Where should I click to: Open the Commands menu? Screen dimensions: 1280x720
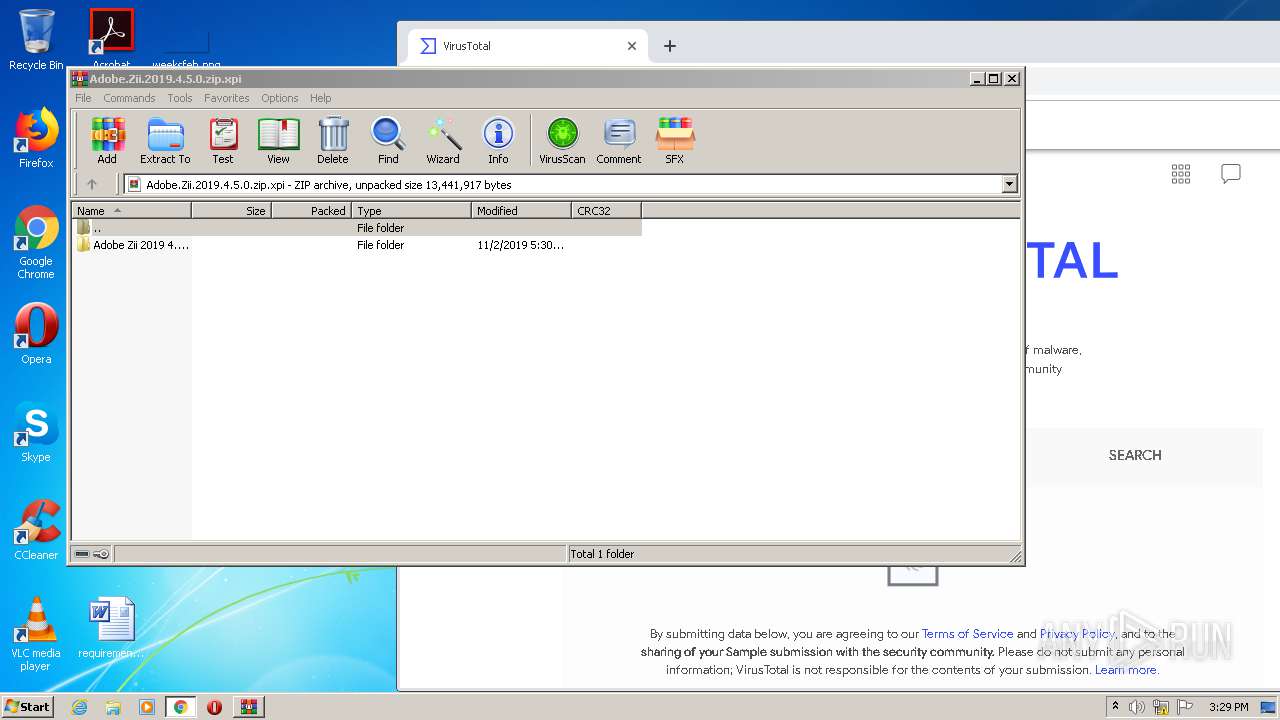pyautogui.click(x=129, y=98)
